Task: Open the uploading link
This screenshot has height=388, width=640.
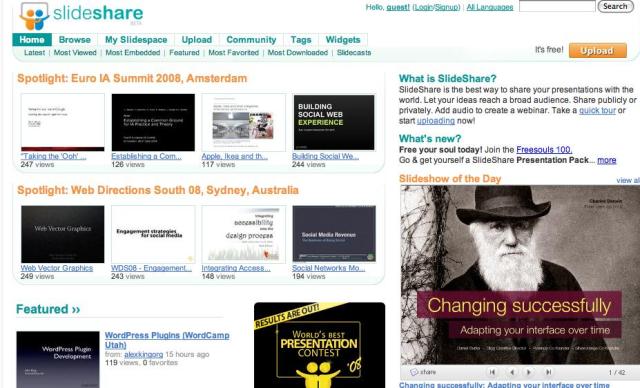Action: [x=436, y=121]
